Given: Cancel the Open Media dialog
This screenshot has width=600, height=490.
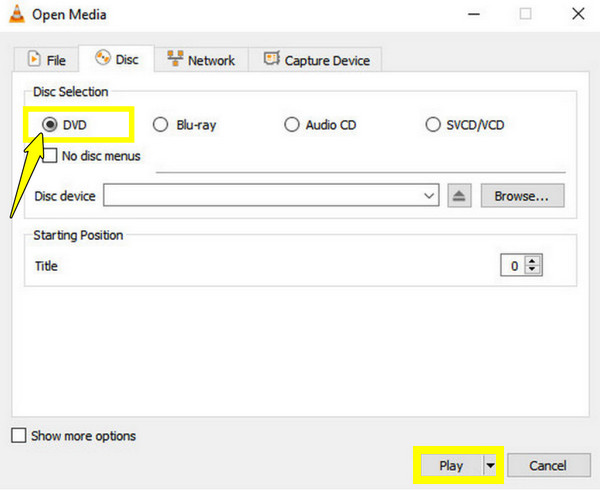Looking at the screenshot, I should (x=549, y=466).
